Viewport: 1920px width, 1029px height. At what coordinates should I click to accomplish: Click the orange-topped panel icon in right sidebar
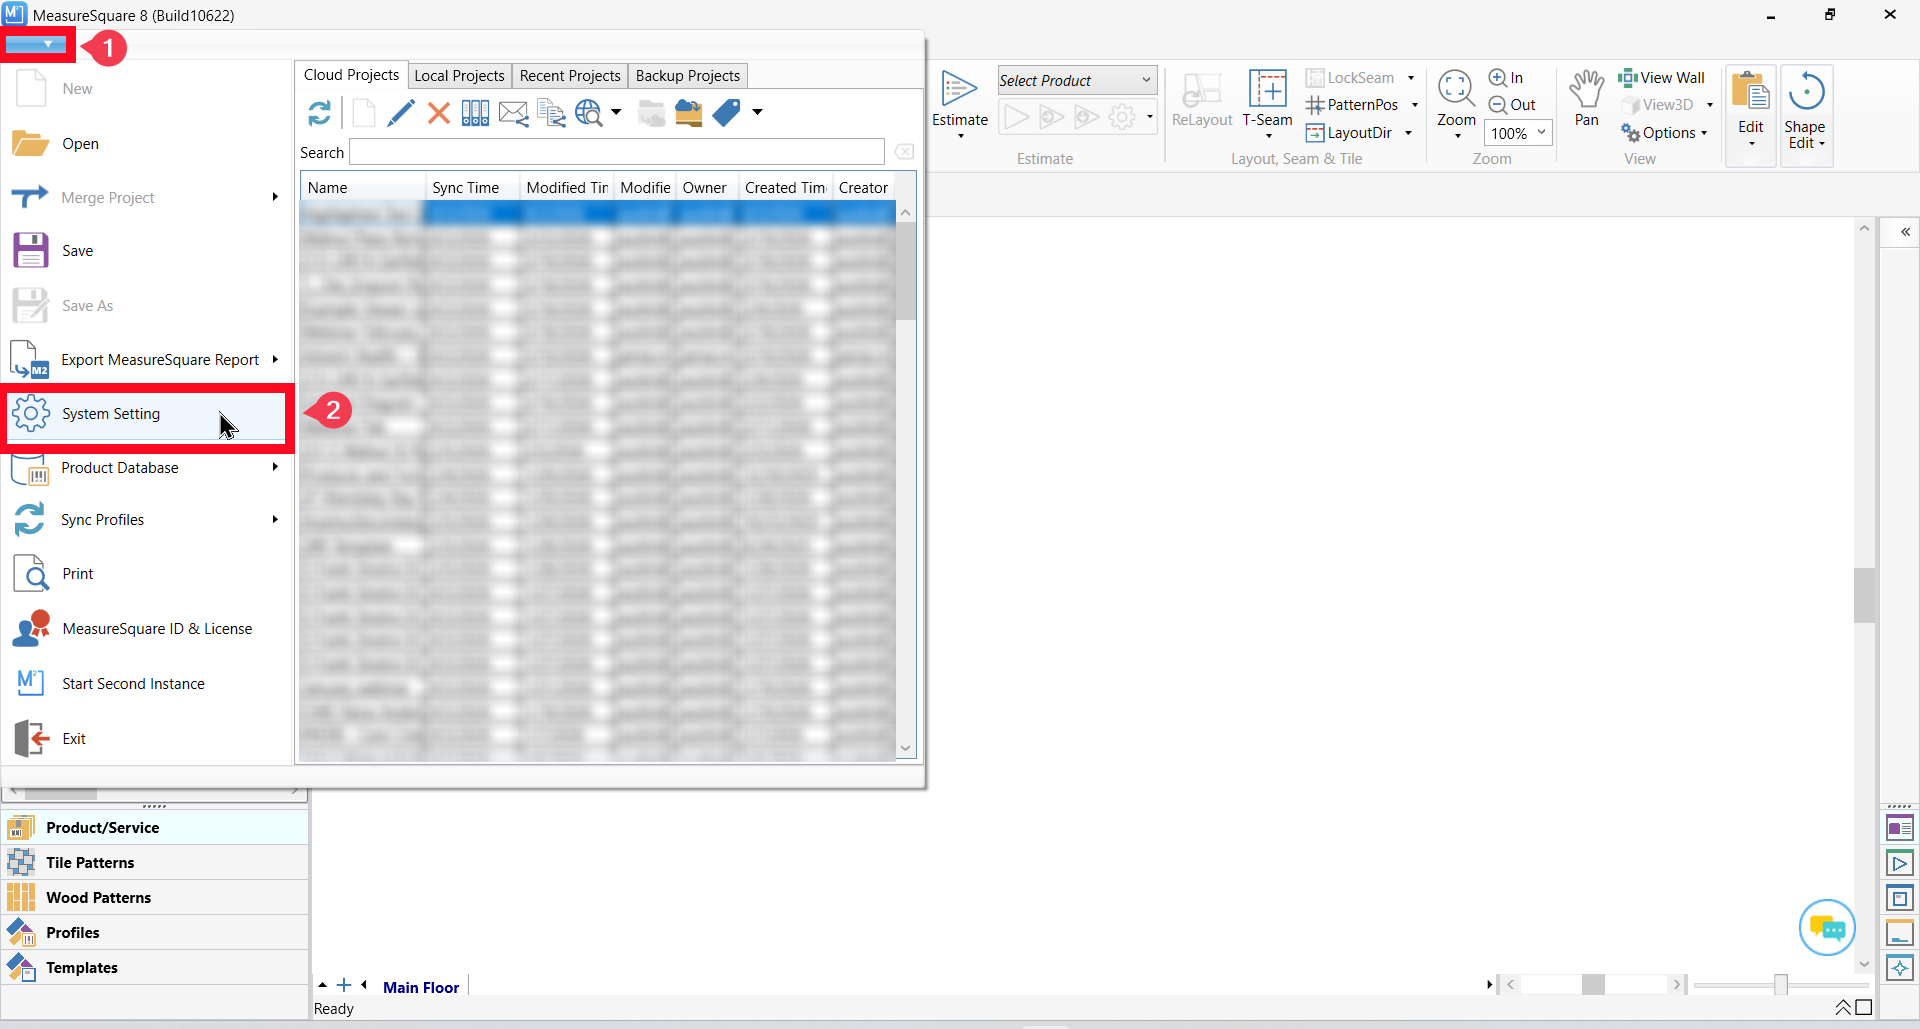(1900, 933)
